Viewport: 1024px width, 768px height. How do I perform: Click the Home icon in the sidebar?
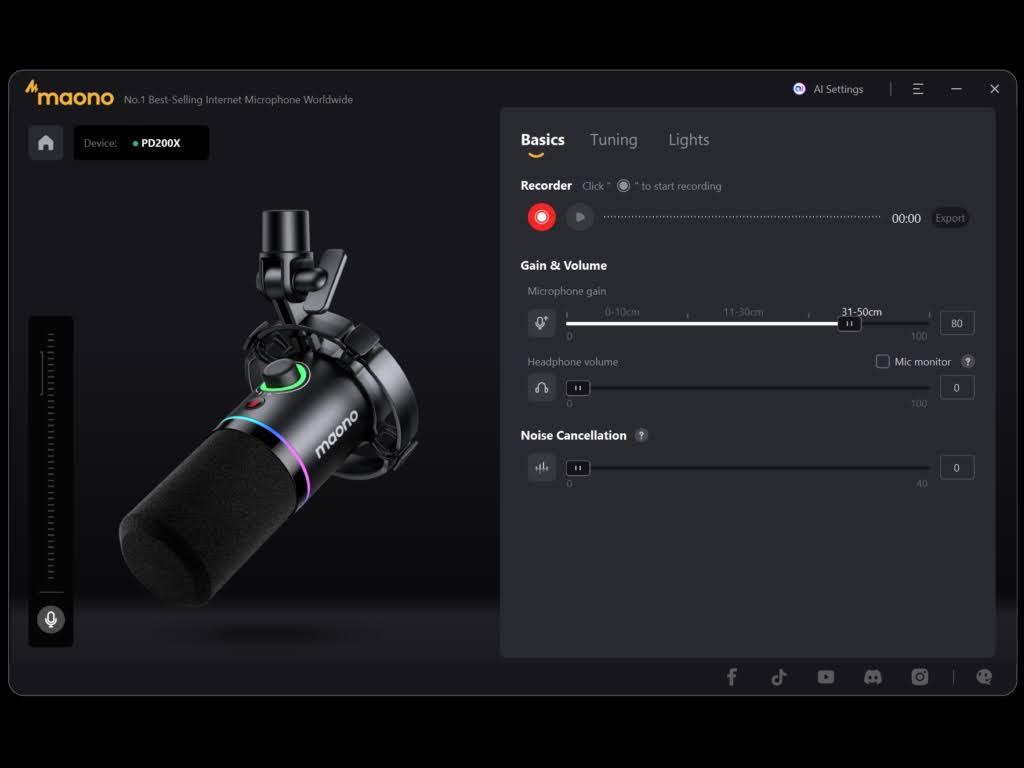click(x=45, y=142)
